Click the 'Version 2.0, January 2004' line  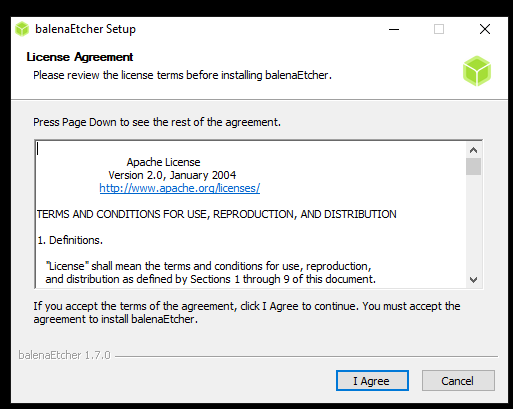(x=172, y=175)
